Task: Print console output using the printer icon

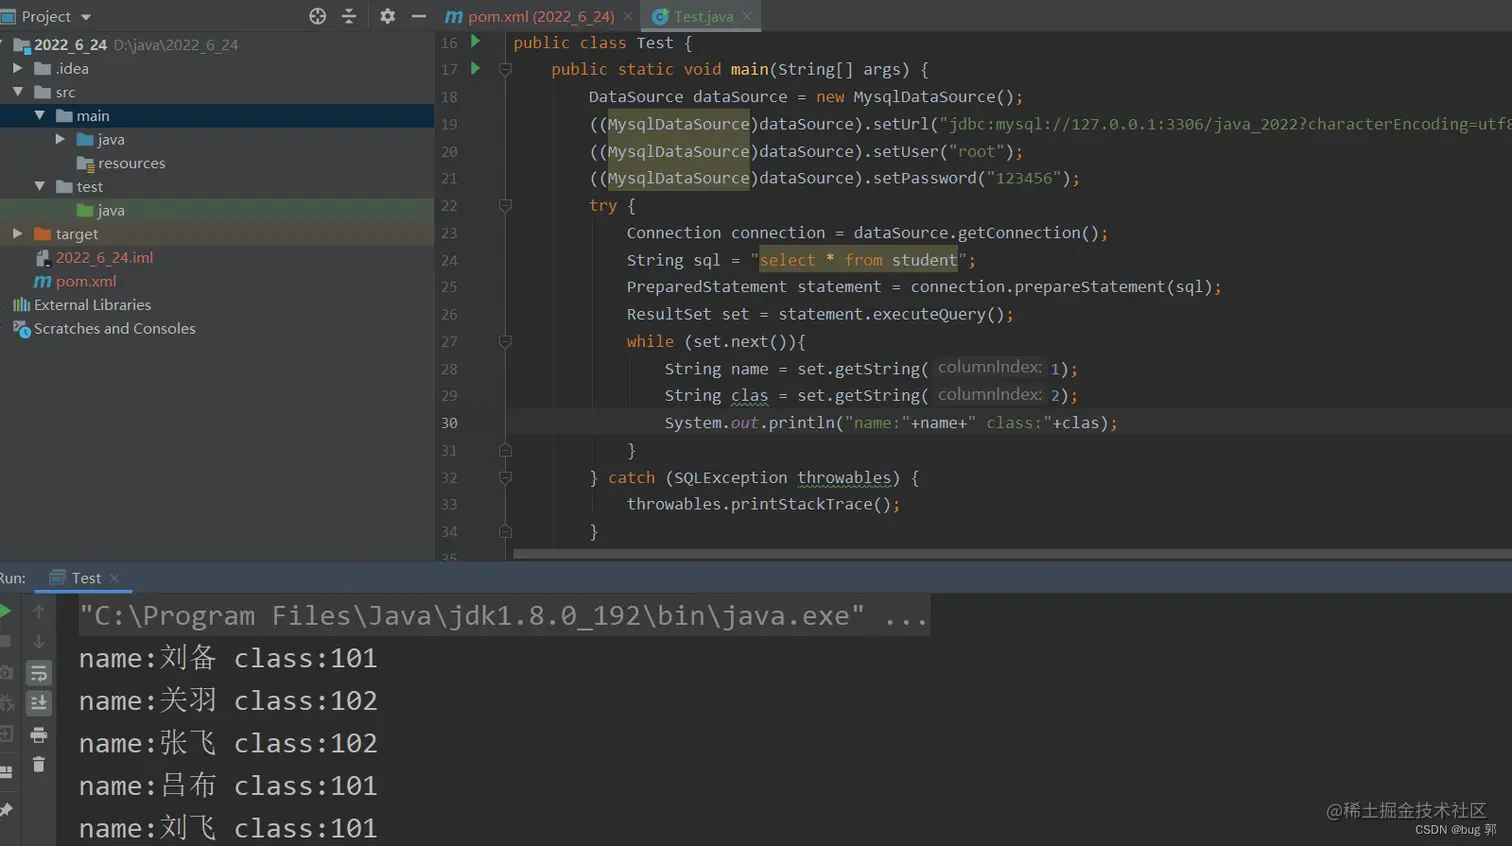Action: click(39, 735)
